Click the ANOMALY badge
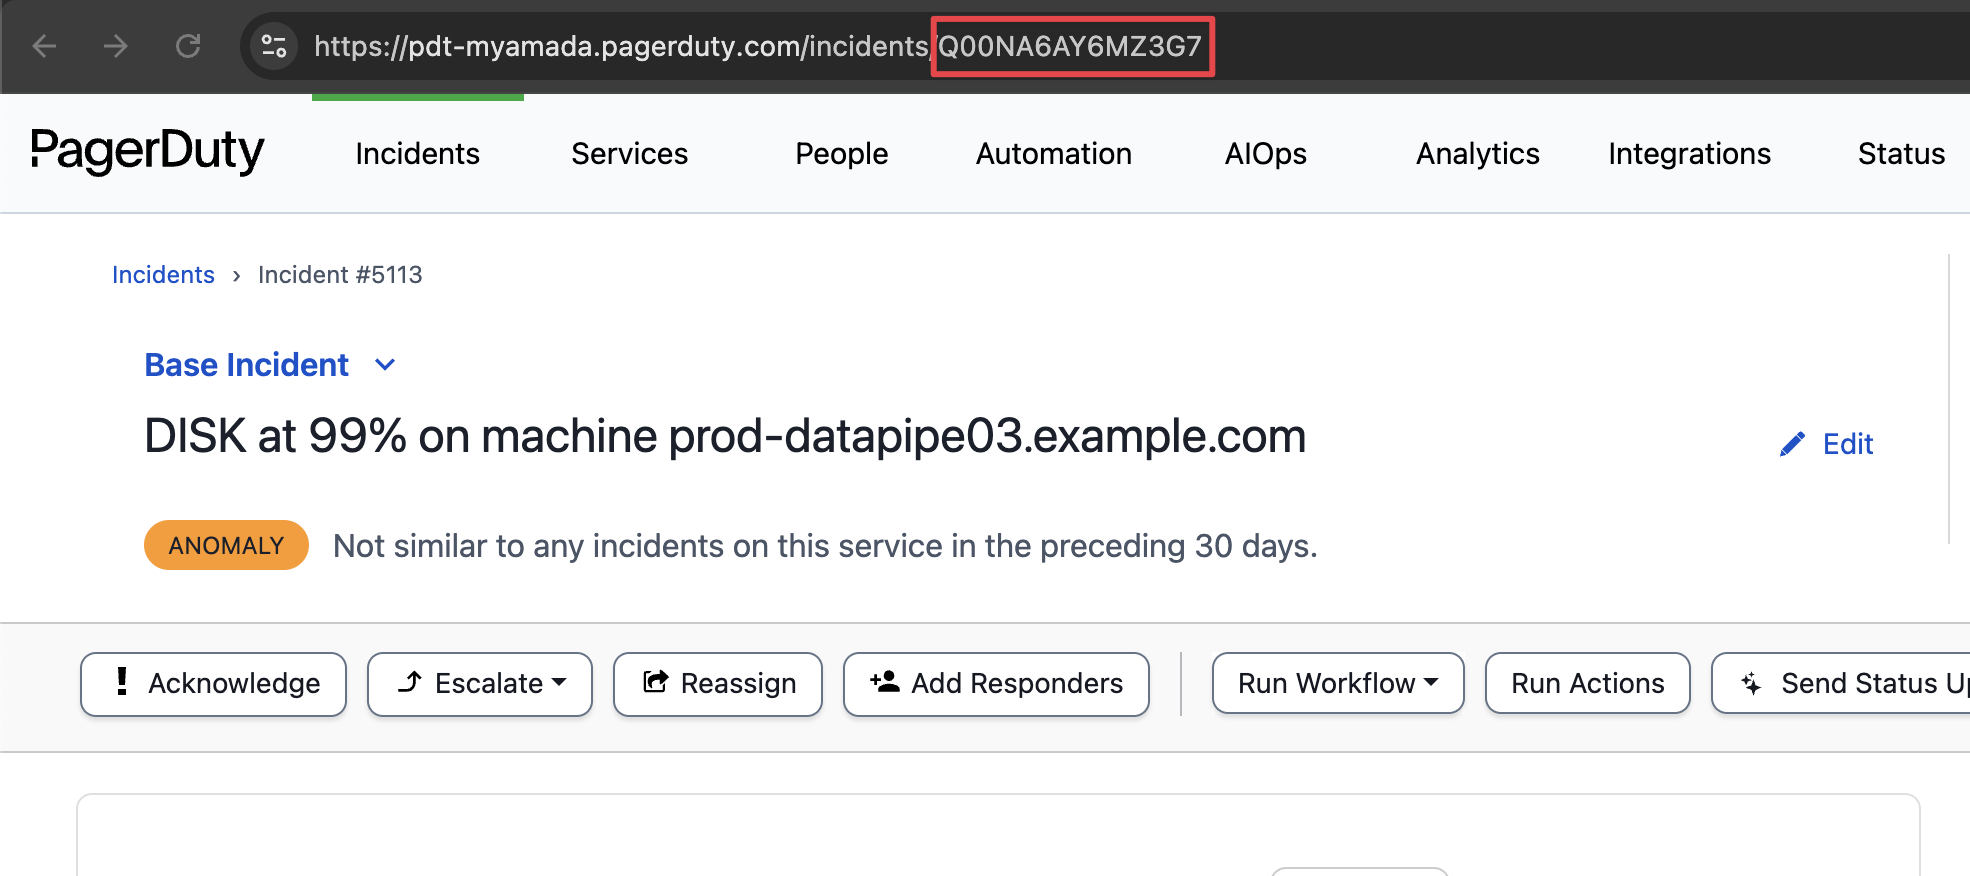The height and width of the screenshot is (876, 1970). pyautogui.click(x=227, y=545)
